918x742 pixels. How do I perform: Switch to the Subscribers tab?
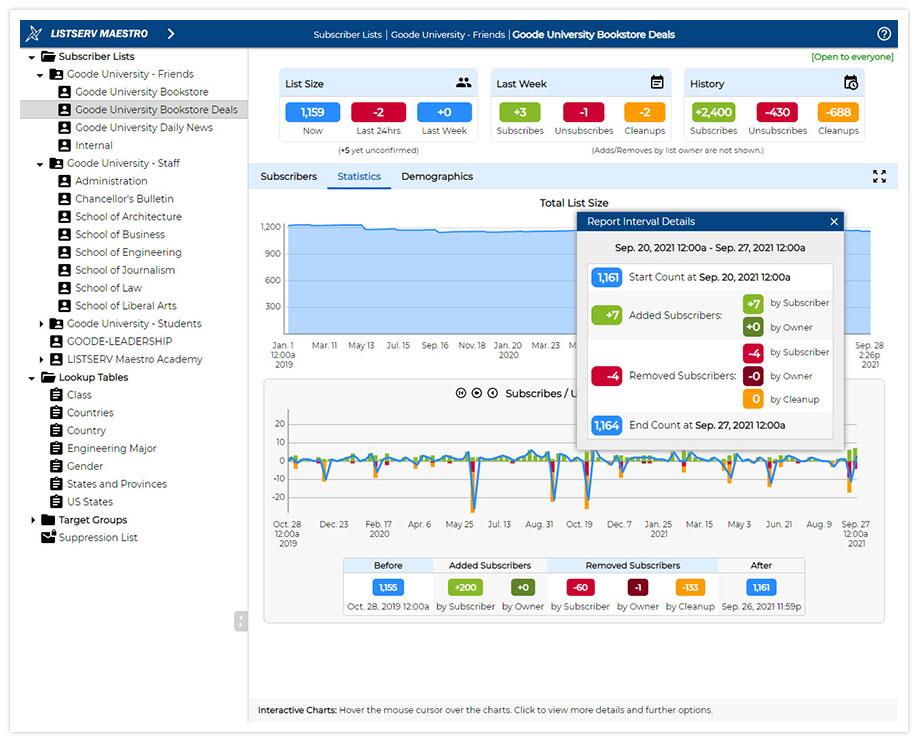point(289,176)
